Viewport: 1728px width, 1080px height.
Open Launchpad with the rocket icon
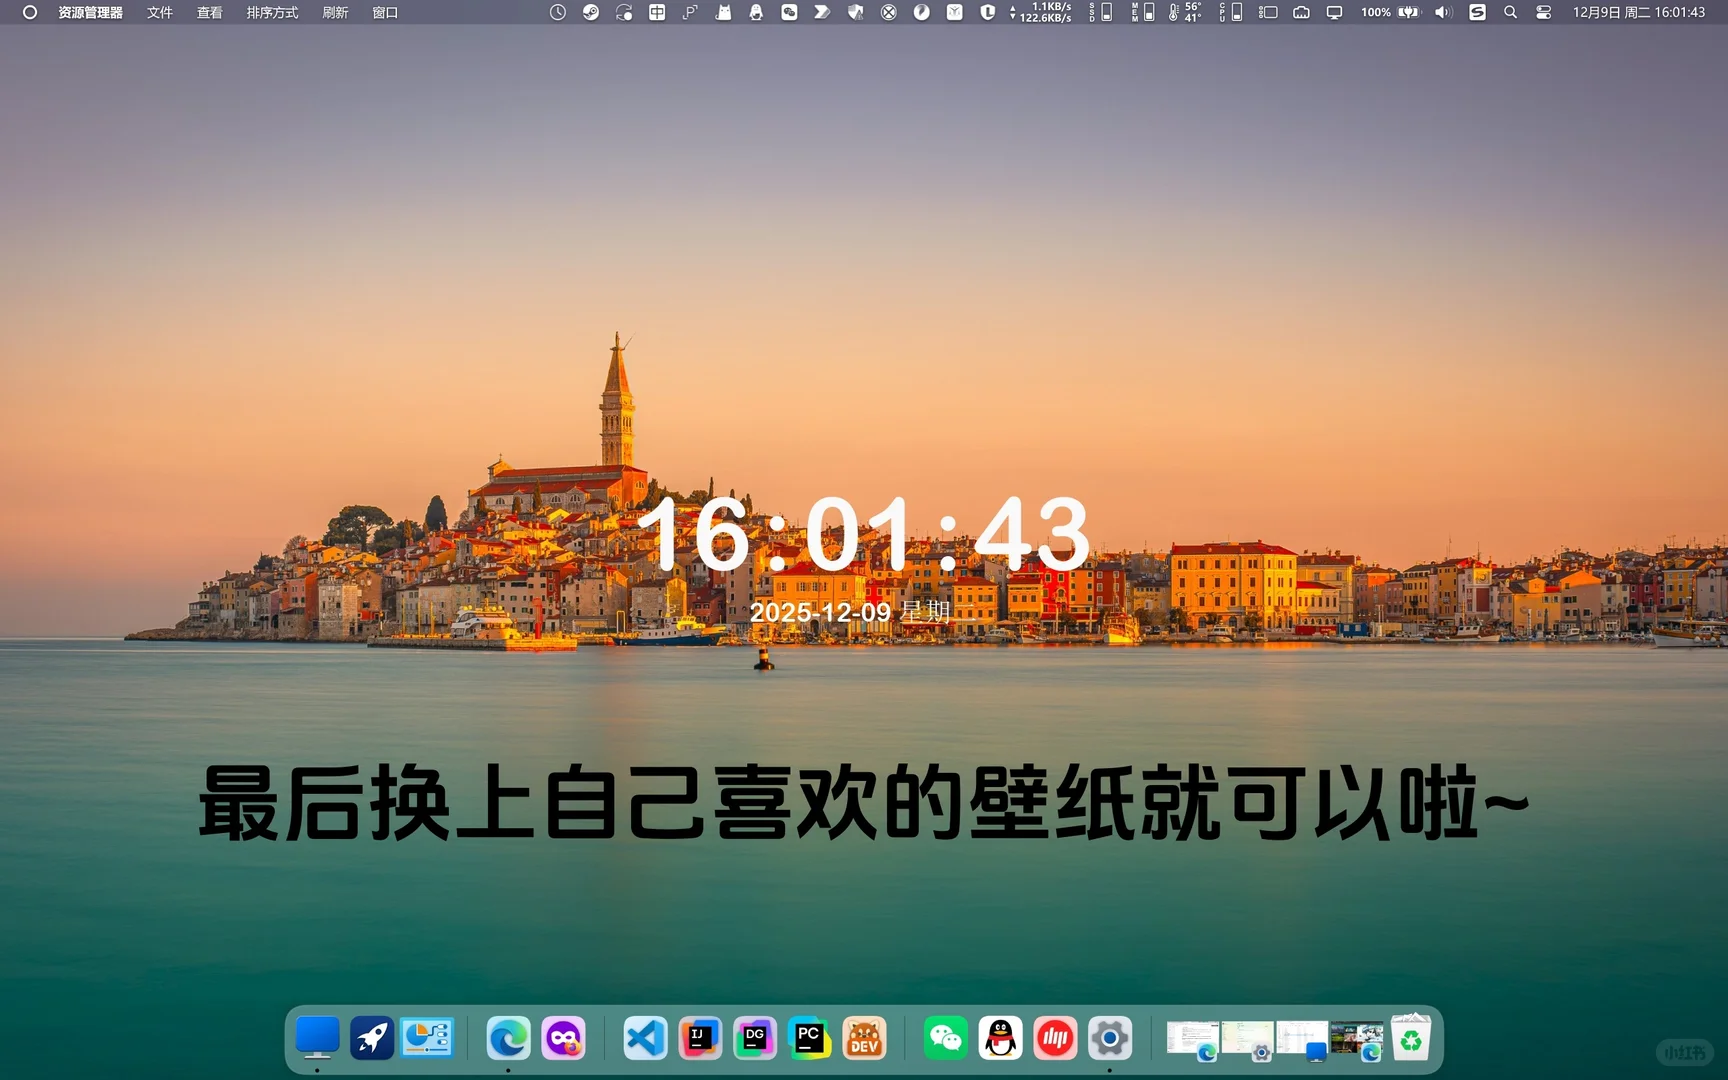pyautogui.click(x=372, y=1039)
